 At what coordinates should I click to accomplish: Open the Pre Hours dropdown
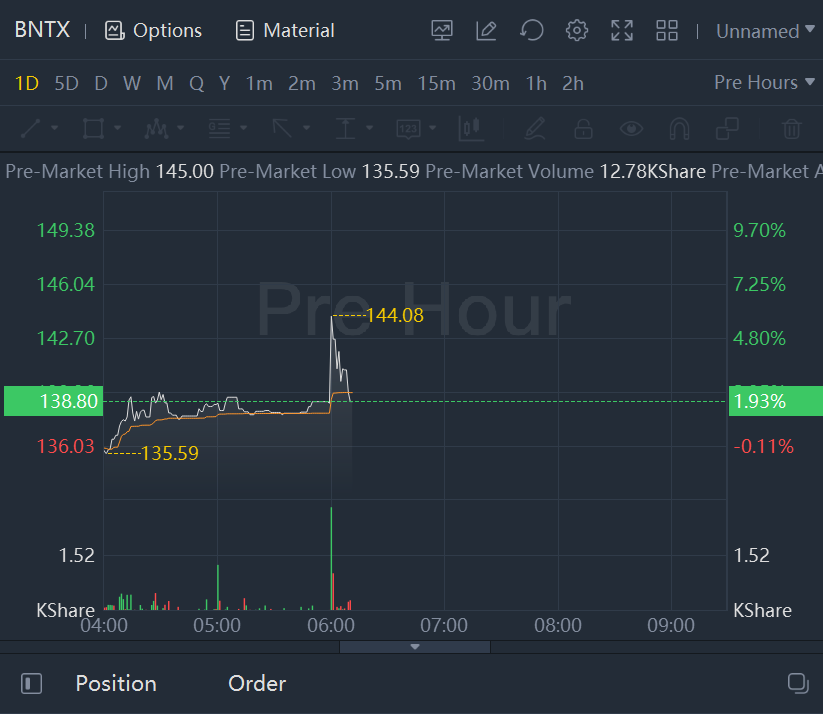pyautogui.click(x=765, y=83)
